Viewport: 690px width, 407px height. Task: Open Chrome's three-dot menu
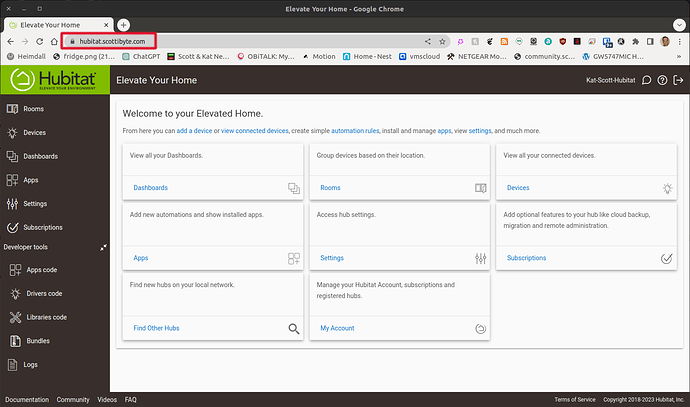(678, 41)
